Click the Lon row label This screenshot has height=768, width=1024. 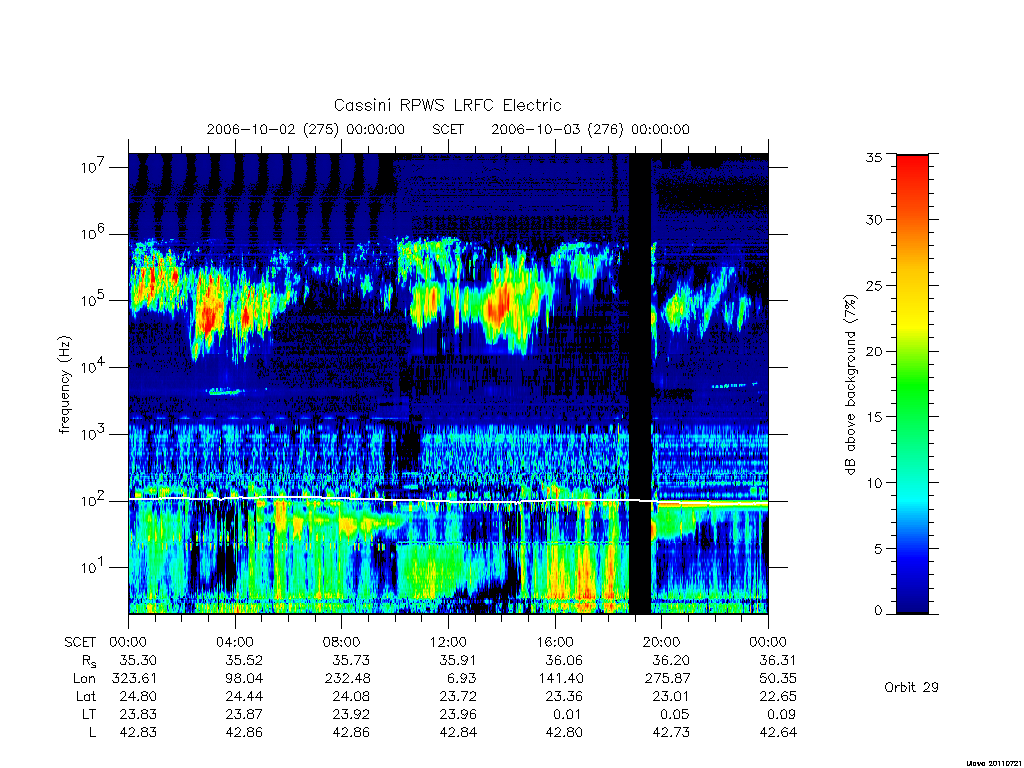coord(84,679)
